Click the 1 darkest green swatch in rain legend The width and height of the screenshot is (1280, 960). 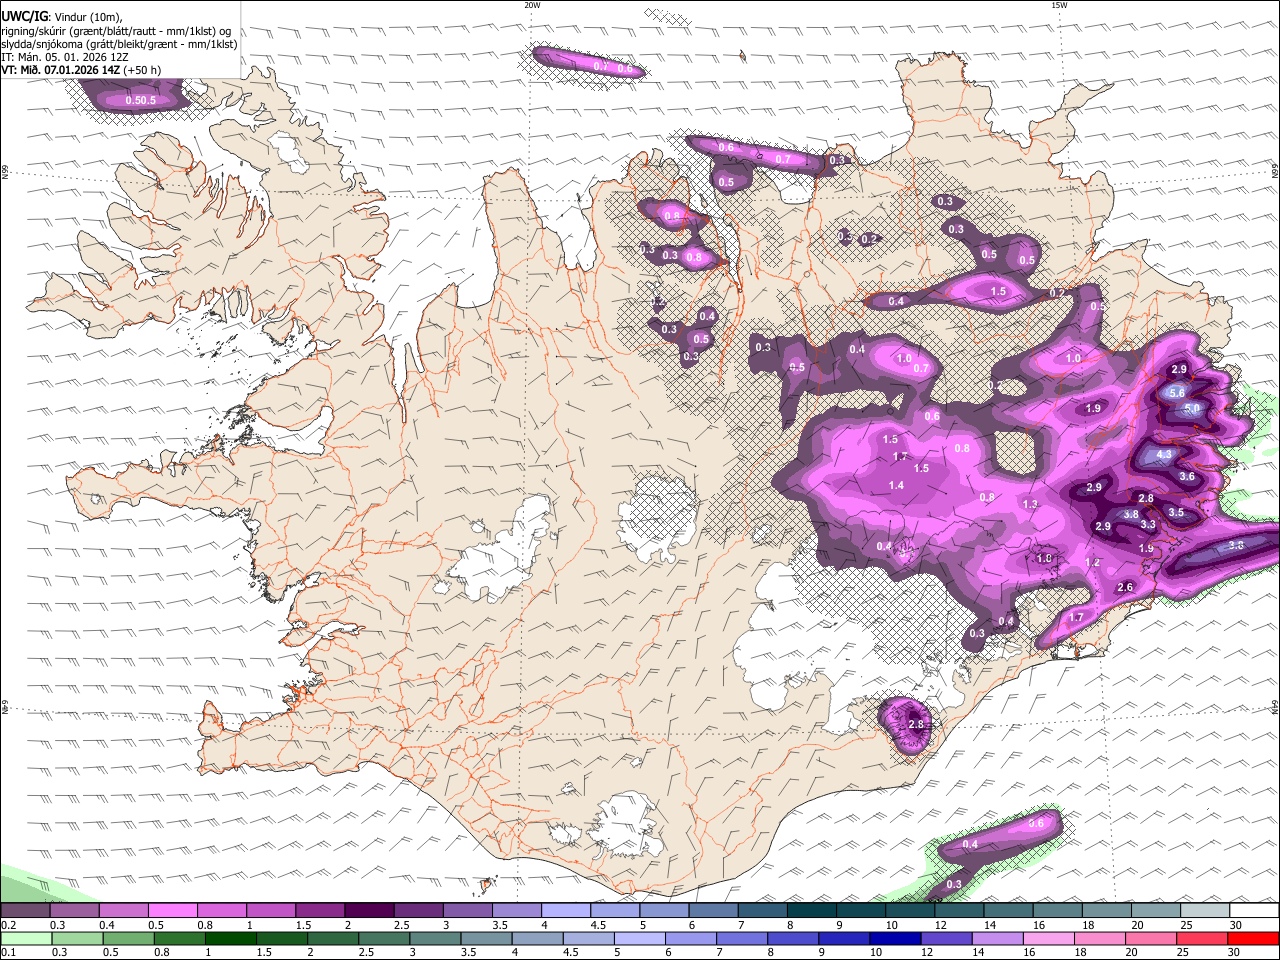point(230,938)
